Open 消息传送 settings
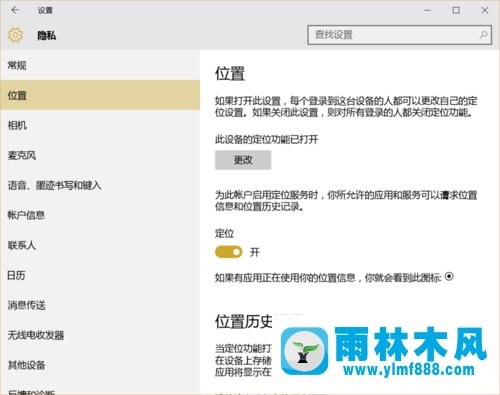Viewport: 500px width, 395px height. coord(100,305)
